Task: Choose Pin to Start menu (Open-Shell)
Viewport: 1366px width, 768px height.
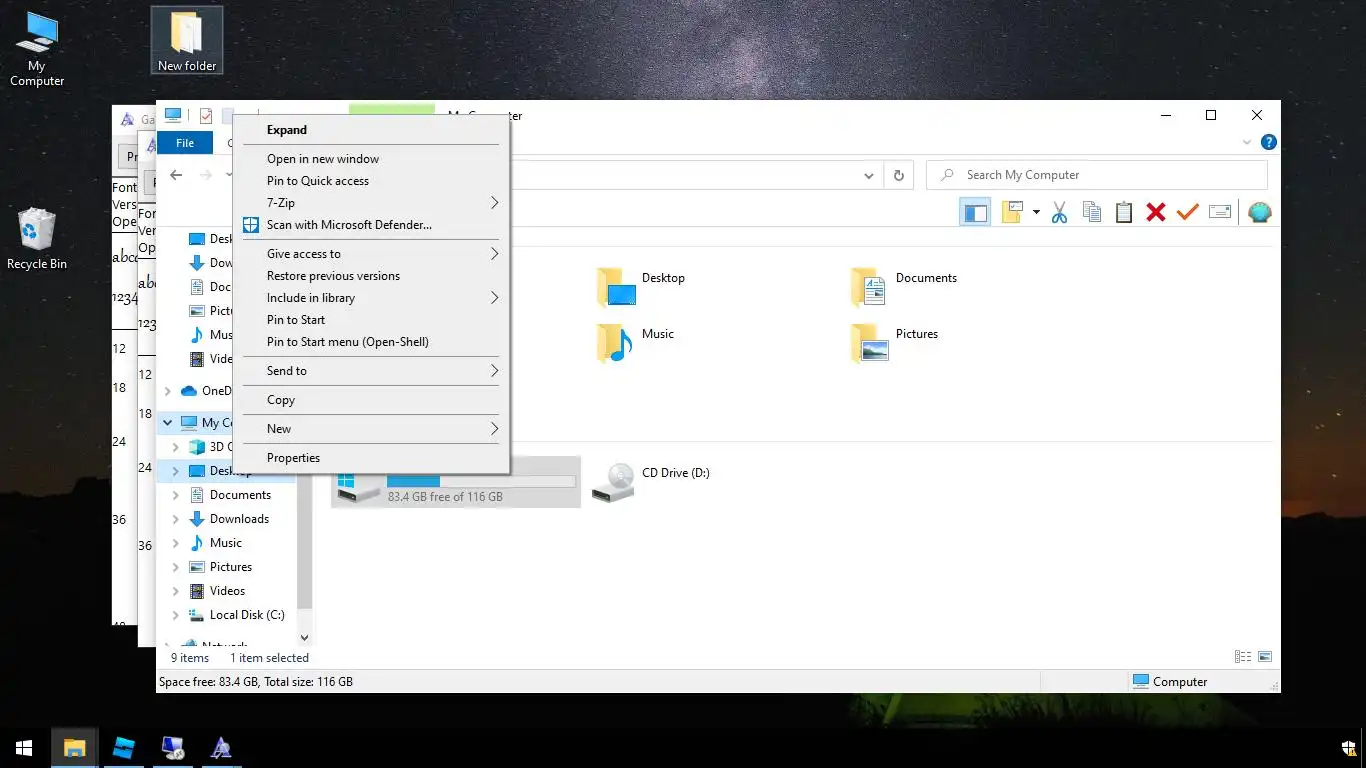Action: (x=371, y=342)
